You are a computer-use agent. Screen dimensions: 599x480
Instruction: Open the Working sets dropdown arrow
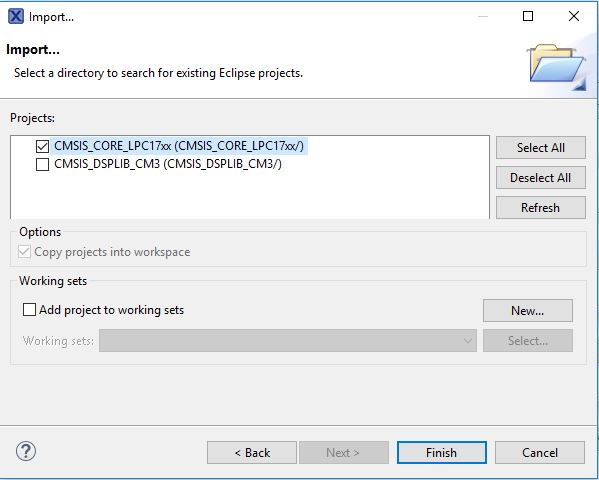click(x=468, y=341)
